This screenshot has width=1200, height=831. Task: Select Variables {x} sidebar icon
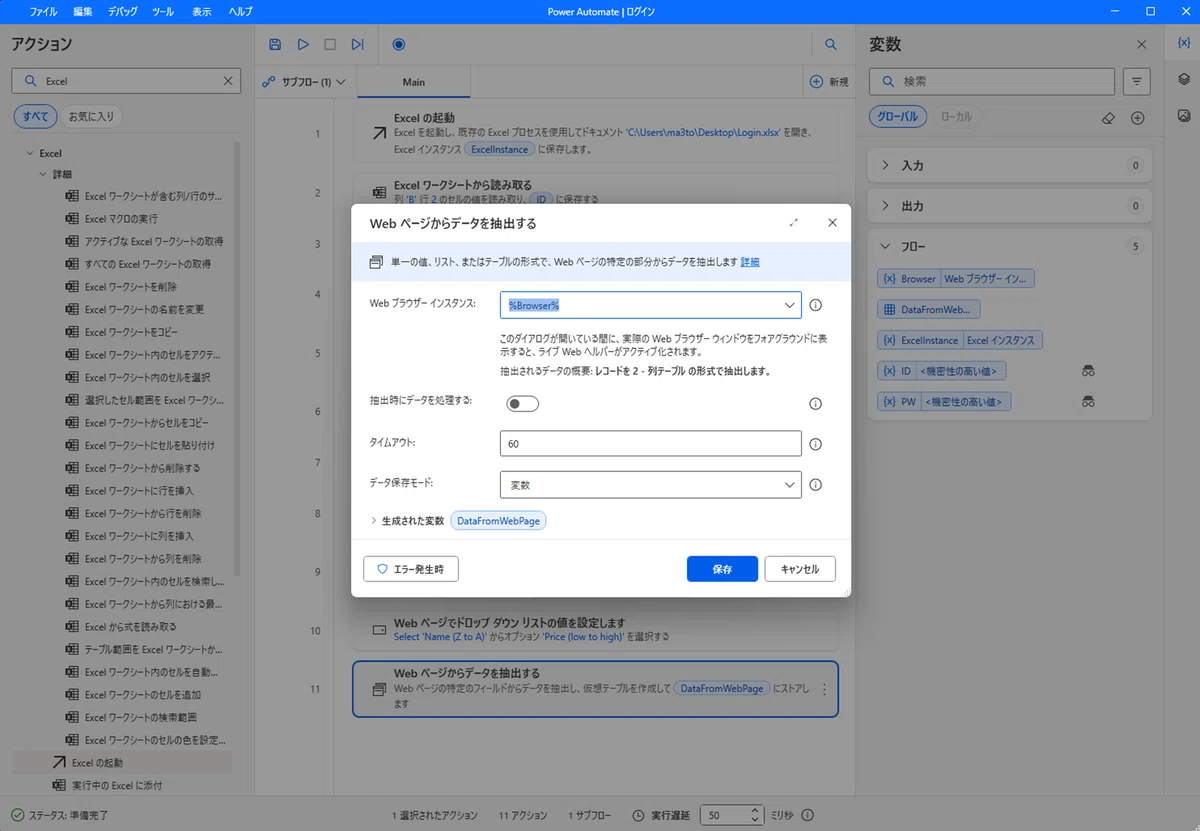pos(1184,43)
